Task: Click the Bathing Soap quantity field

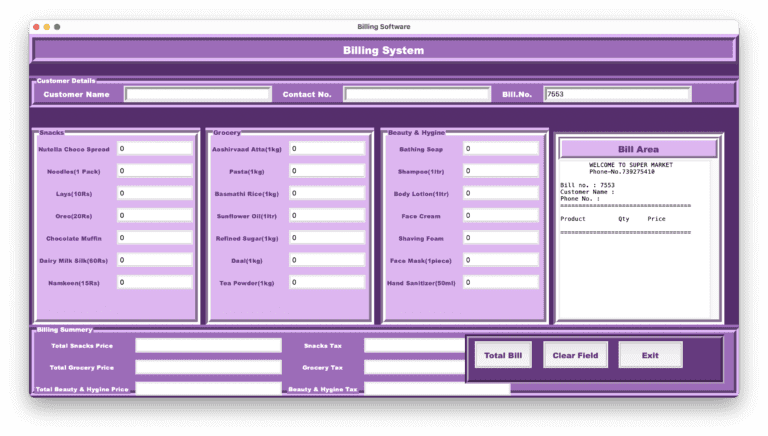Action: pyautogui.click(x=500, y=148)
